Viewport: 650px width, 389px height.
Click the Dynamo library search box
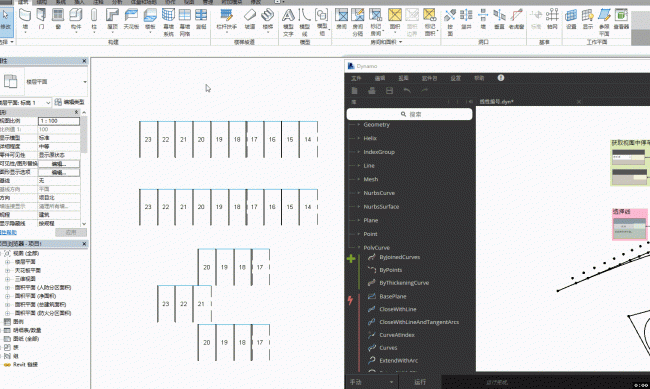pos(410,114)
